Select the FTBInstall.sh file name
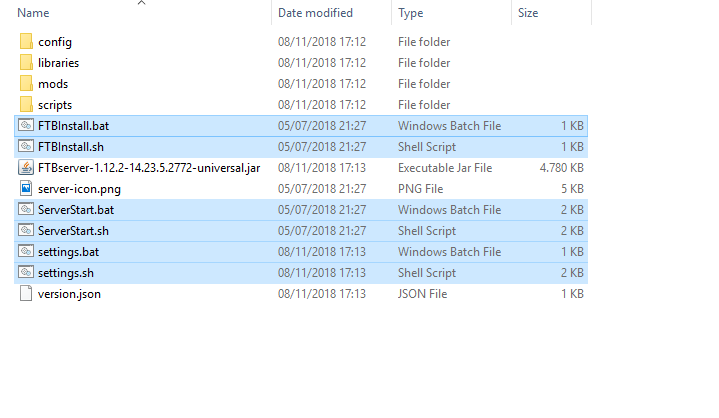The image size is (719, 418). (73, 147)
